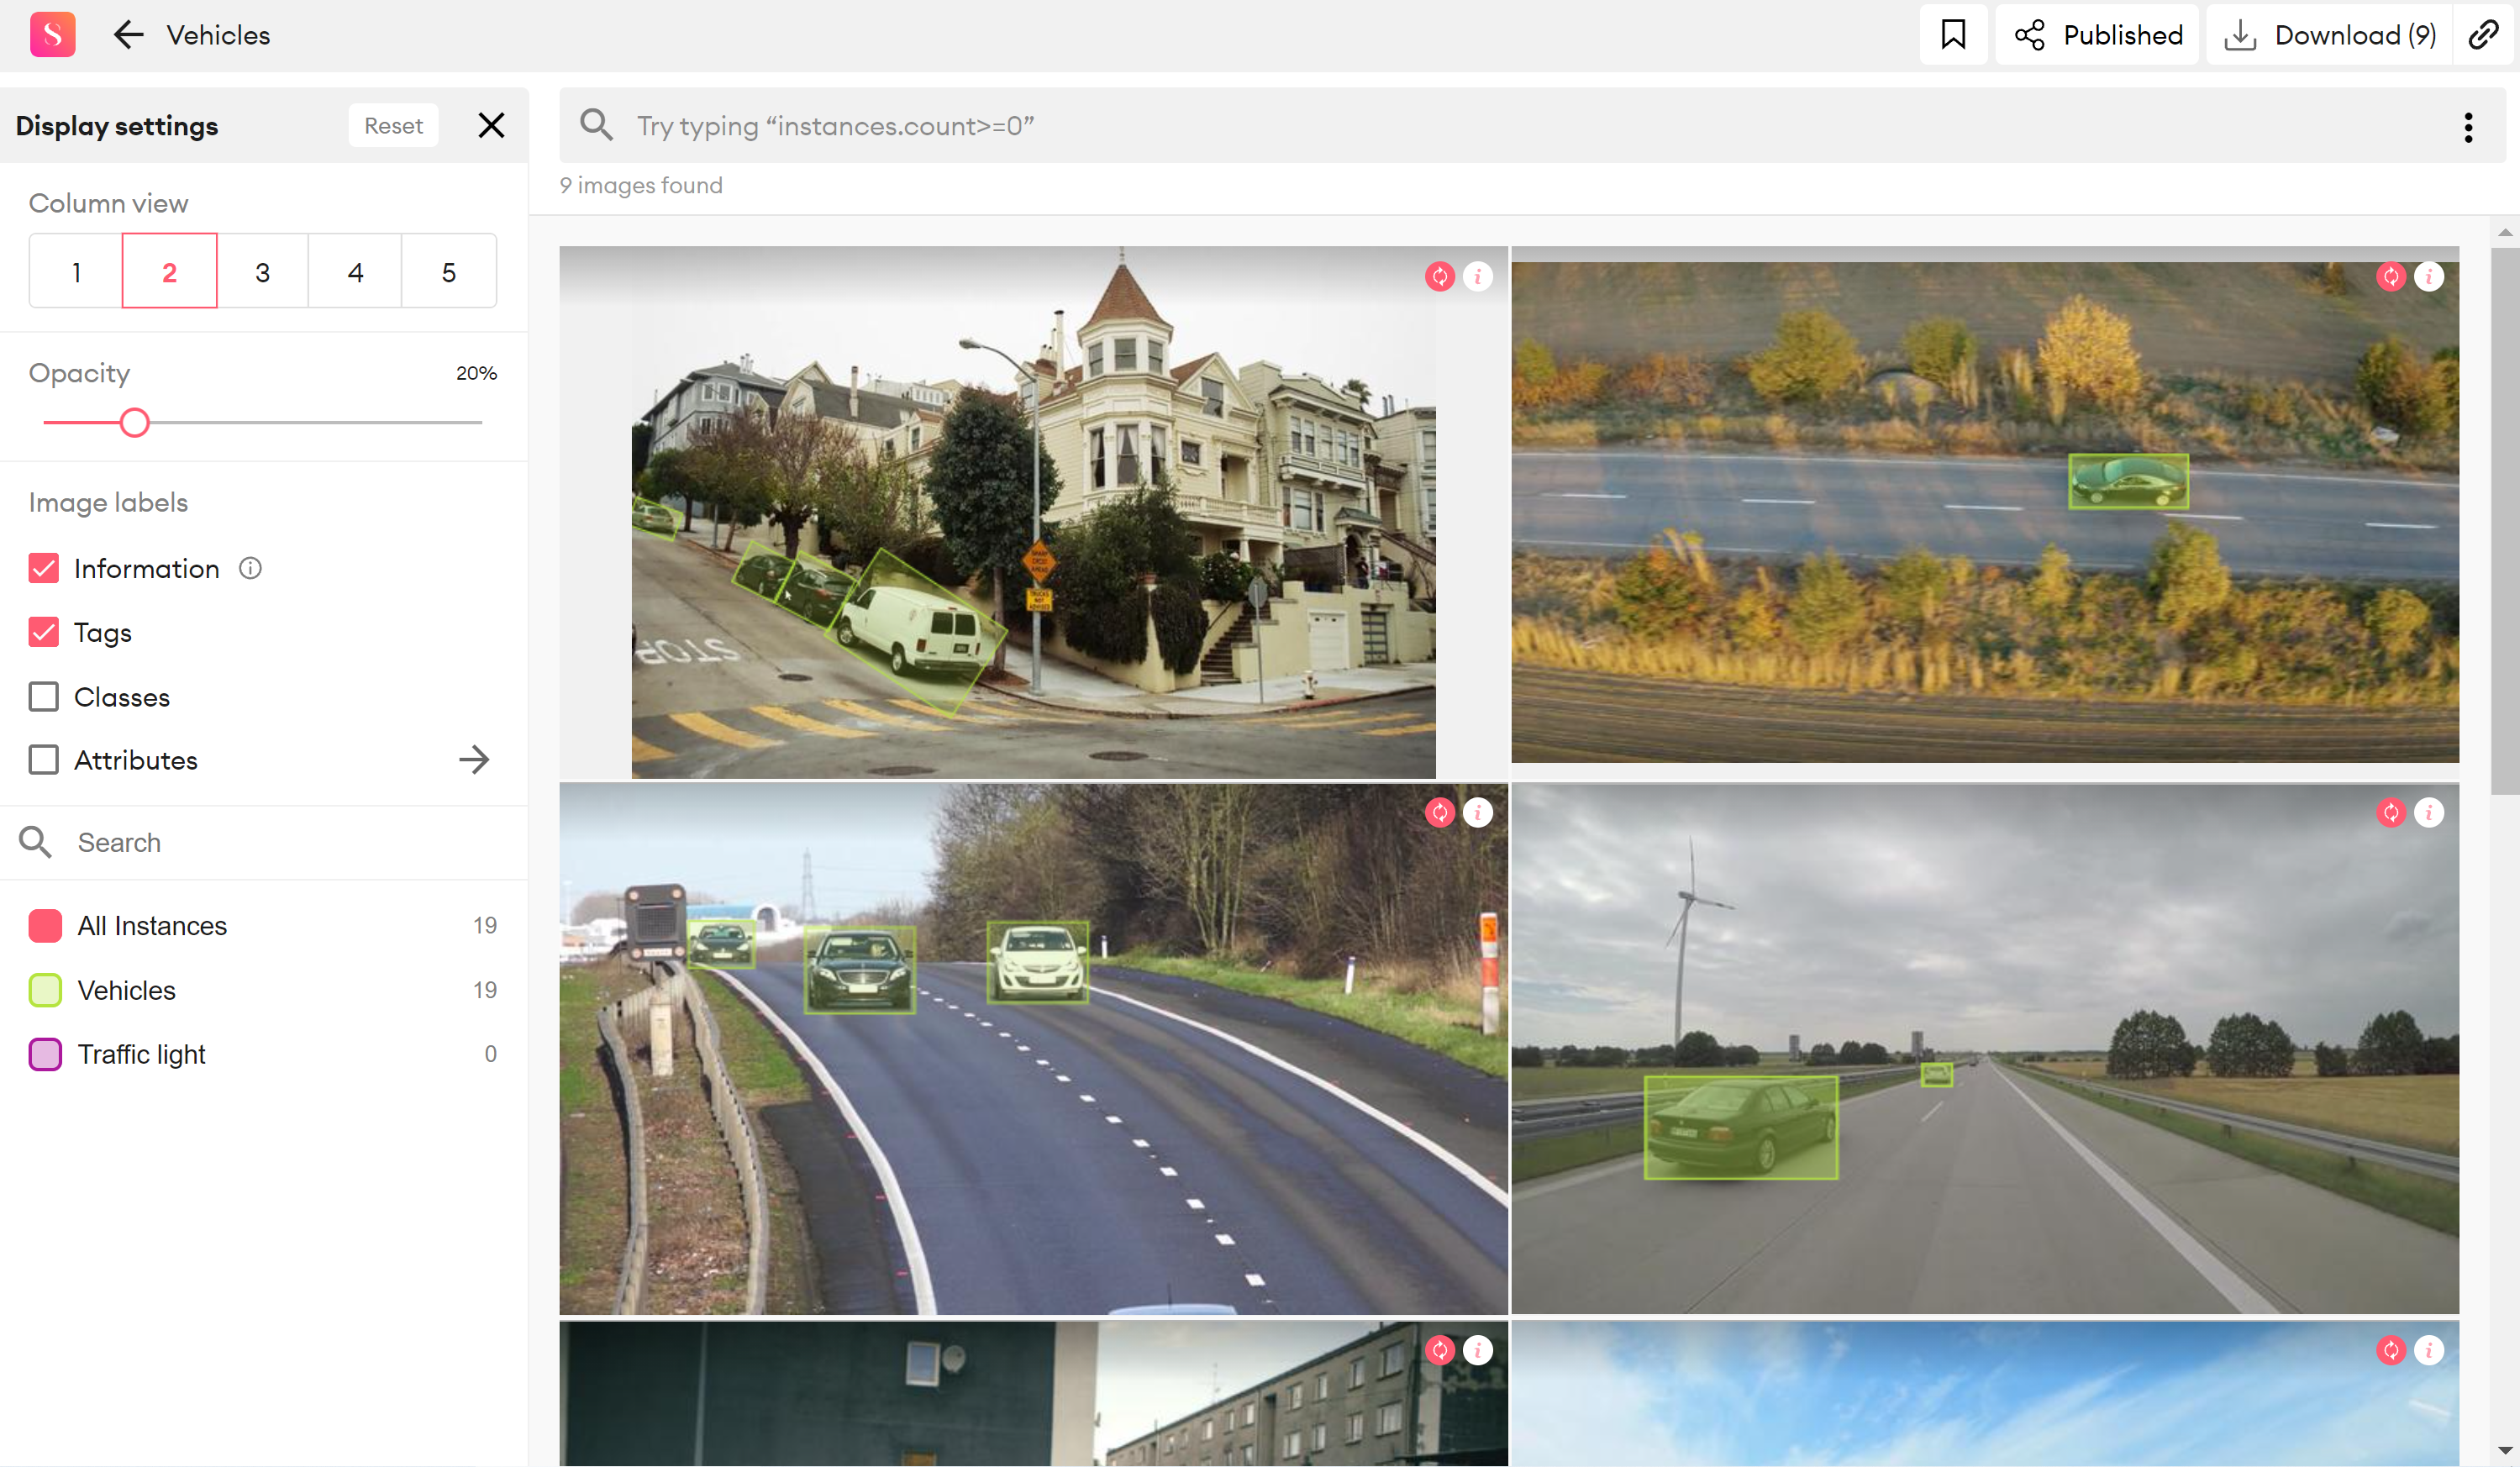The height and width of the screenshot is (1467, 2520).
Task: Click the red refresh icon on apartment building image
Action: [1440, 1351]
